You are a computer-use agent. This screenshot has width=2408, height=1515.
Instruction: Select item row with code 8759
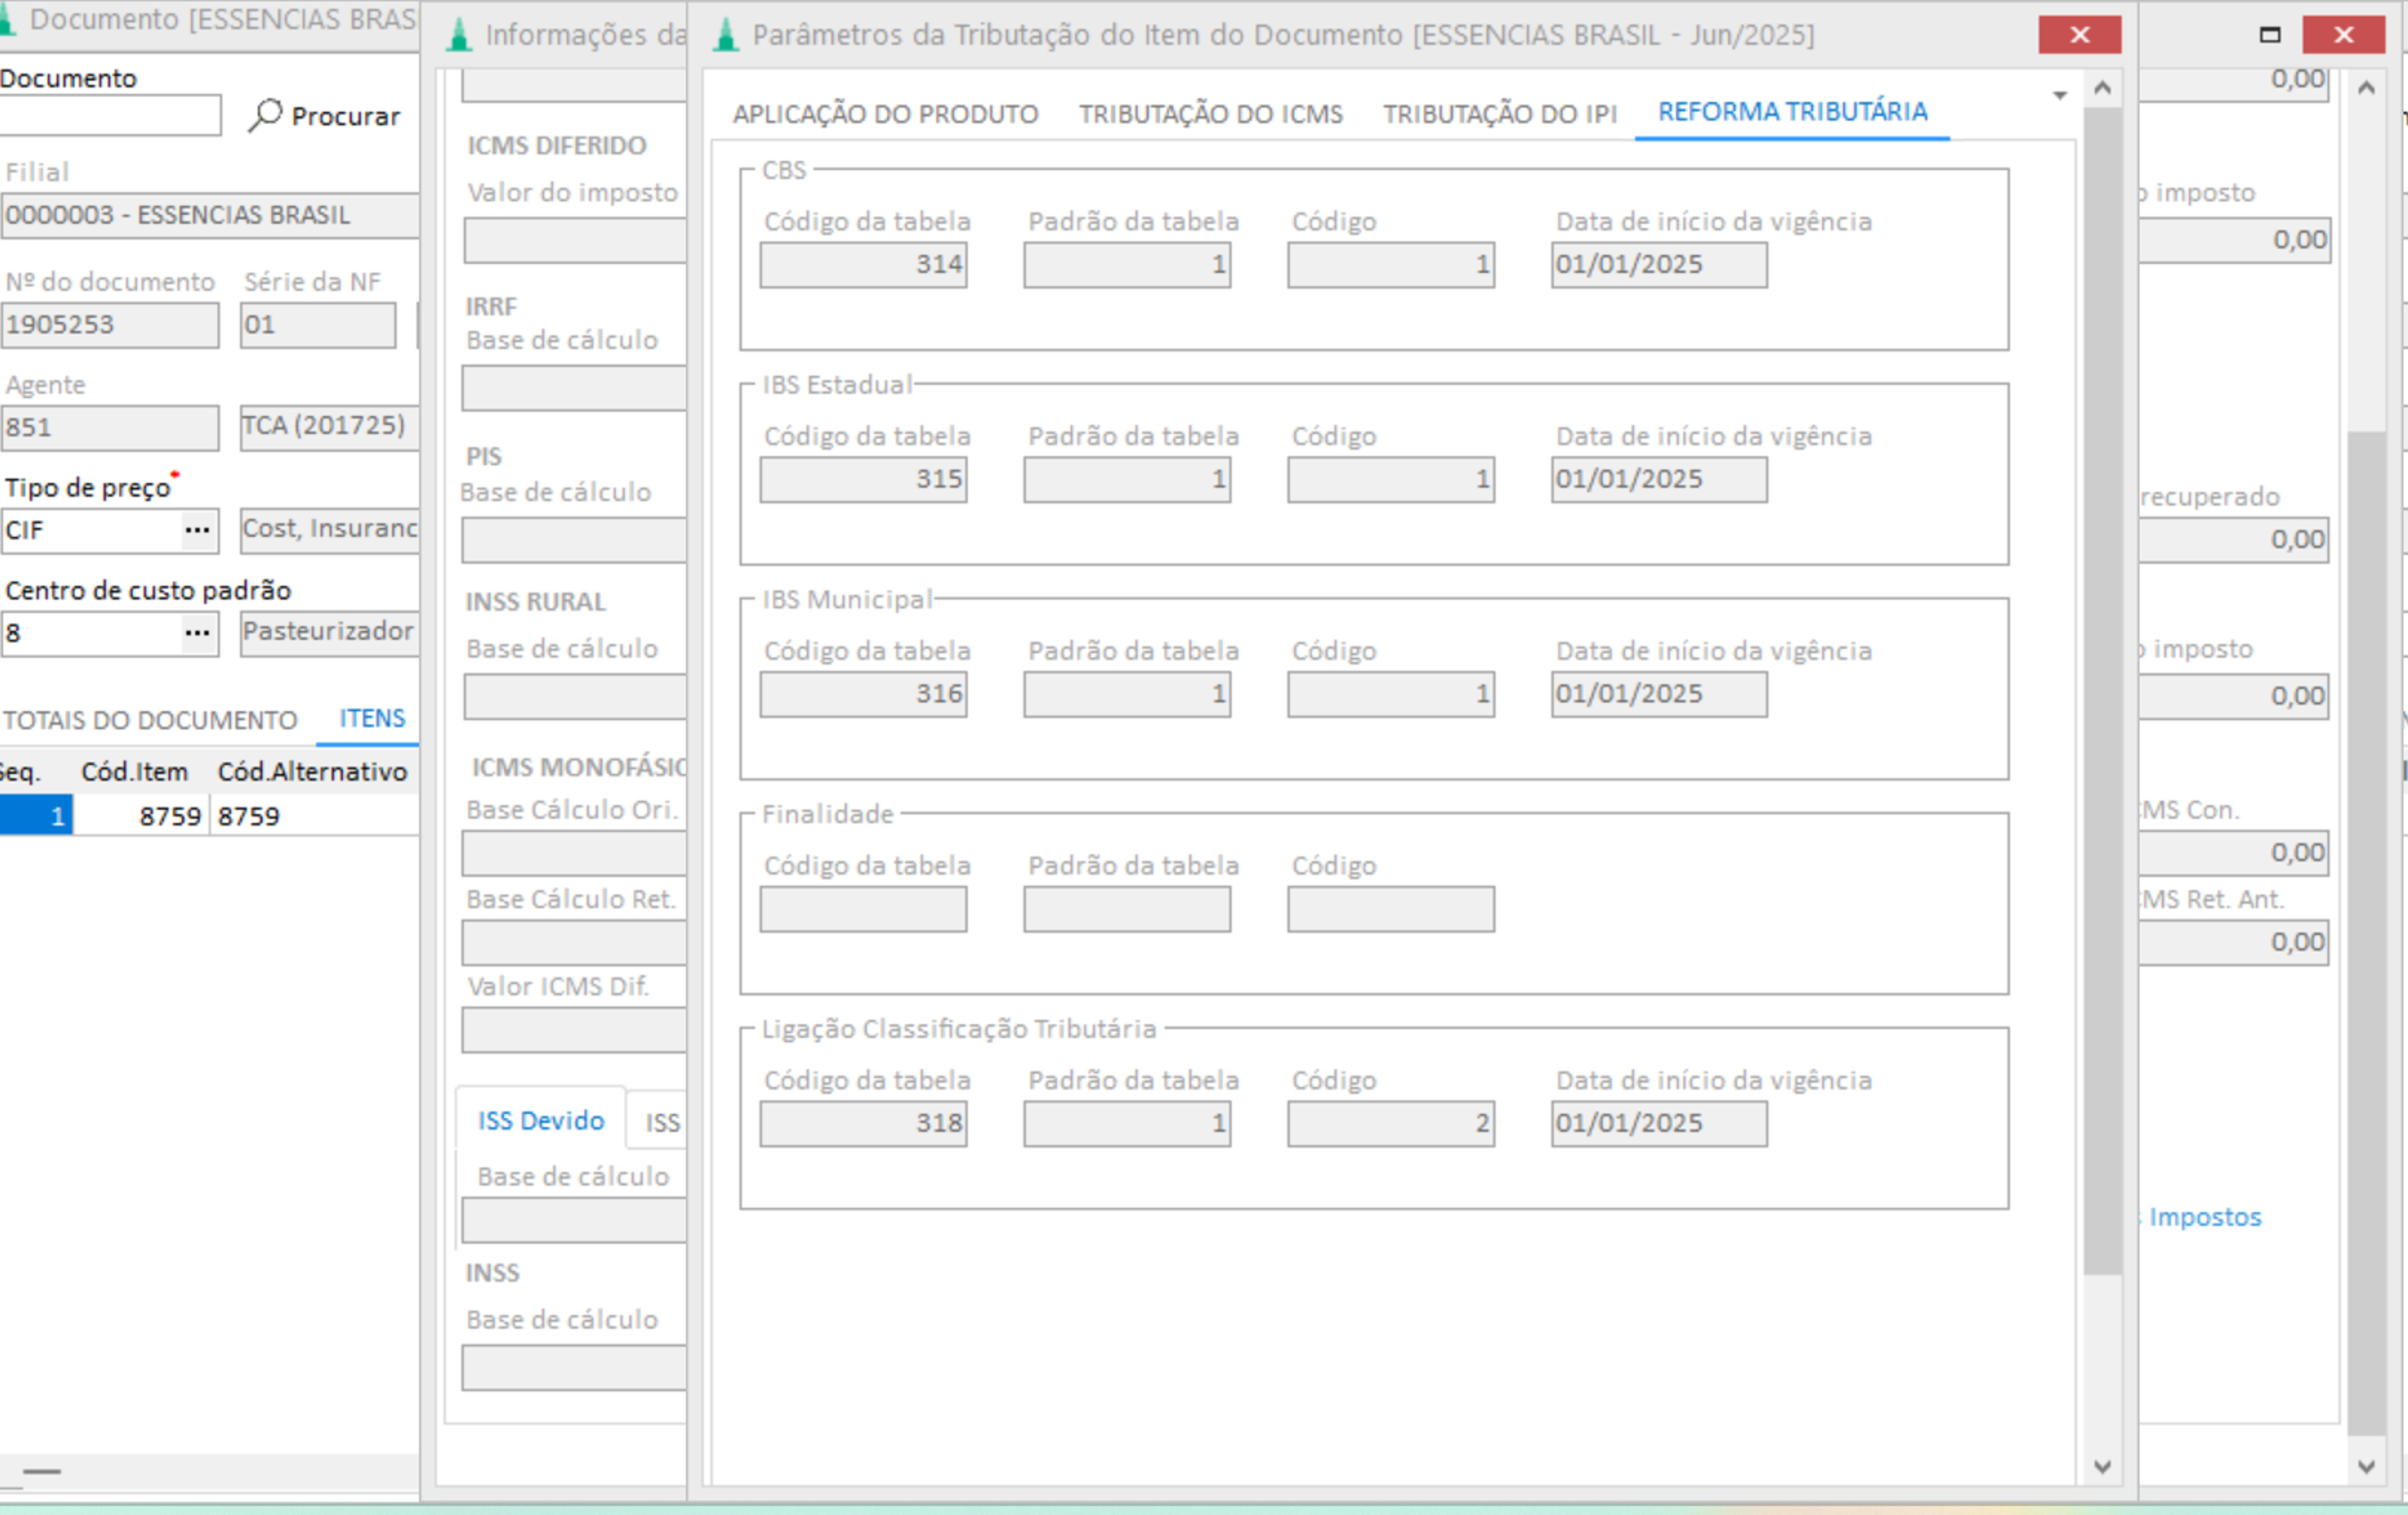point(170,816)
